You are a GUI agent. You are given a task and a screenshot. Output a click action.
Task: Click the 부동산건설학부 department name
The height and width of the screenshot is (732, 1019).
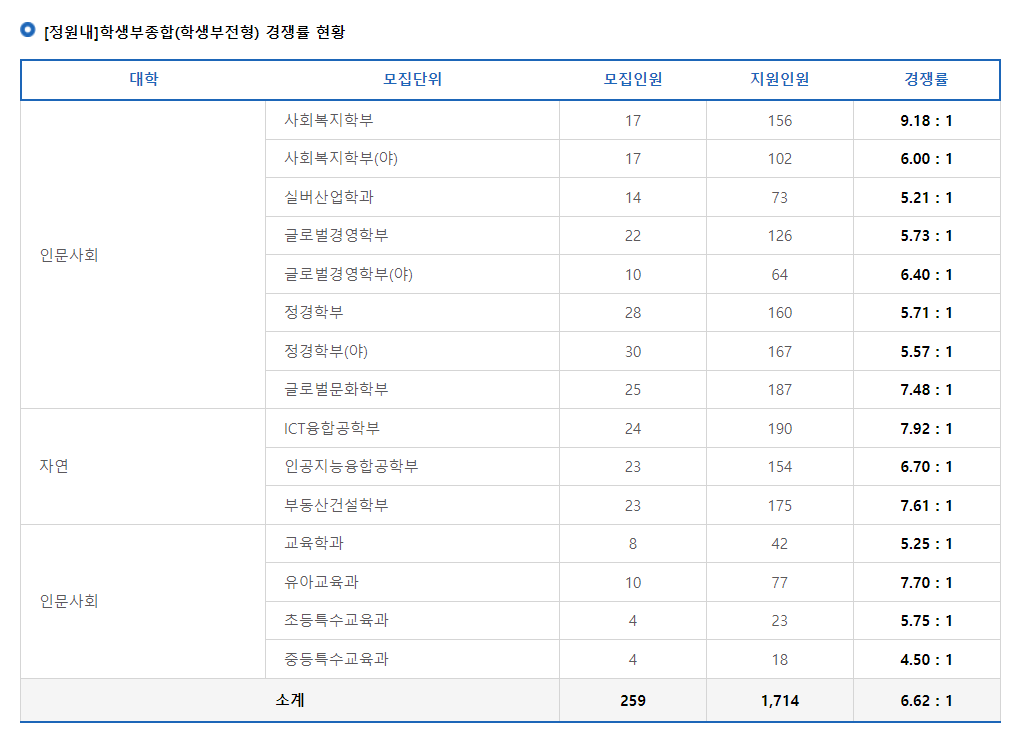(x=320, y=504)
